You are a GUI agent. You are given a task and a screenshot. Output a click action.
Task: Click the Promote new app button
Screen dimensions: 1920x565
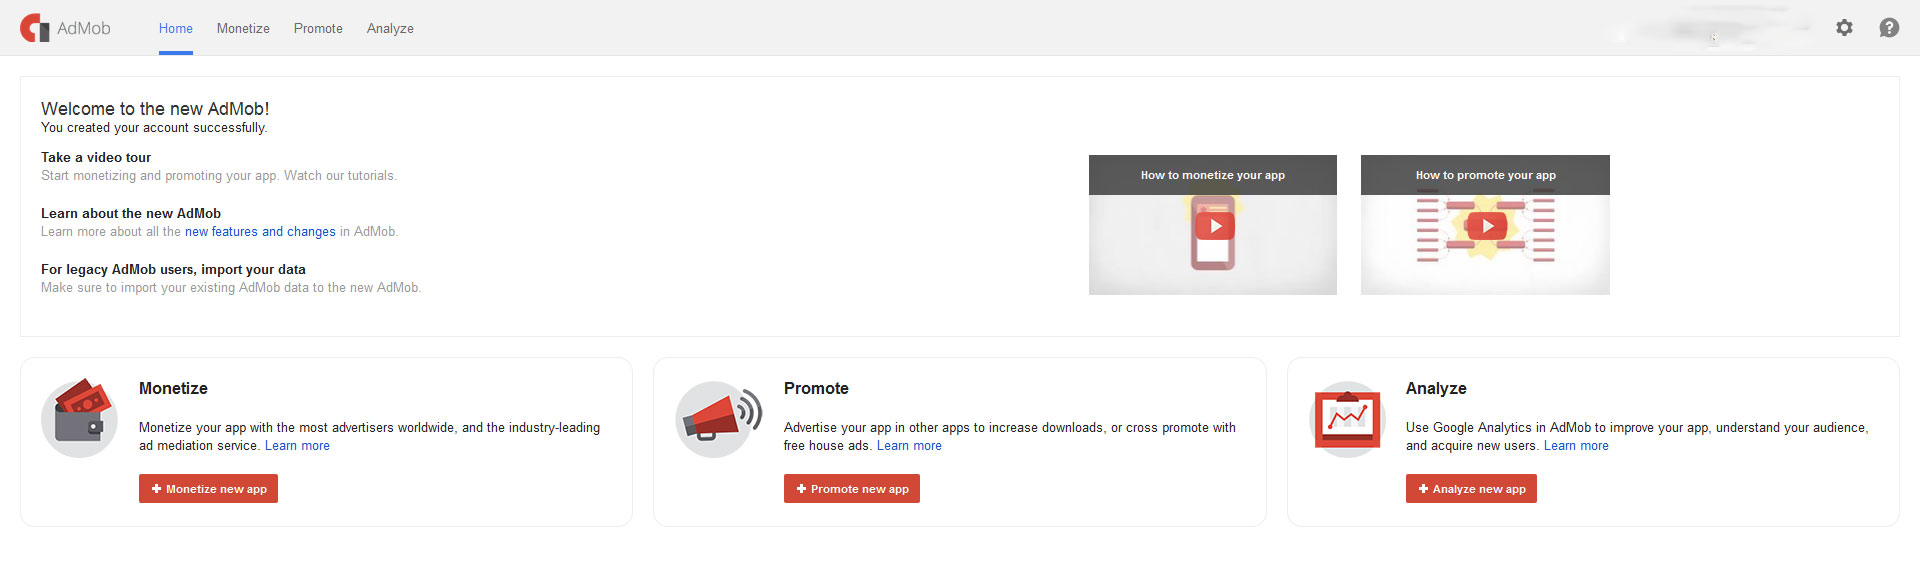852,489
